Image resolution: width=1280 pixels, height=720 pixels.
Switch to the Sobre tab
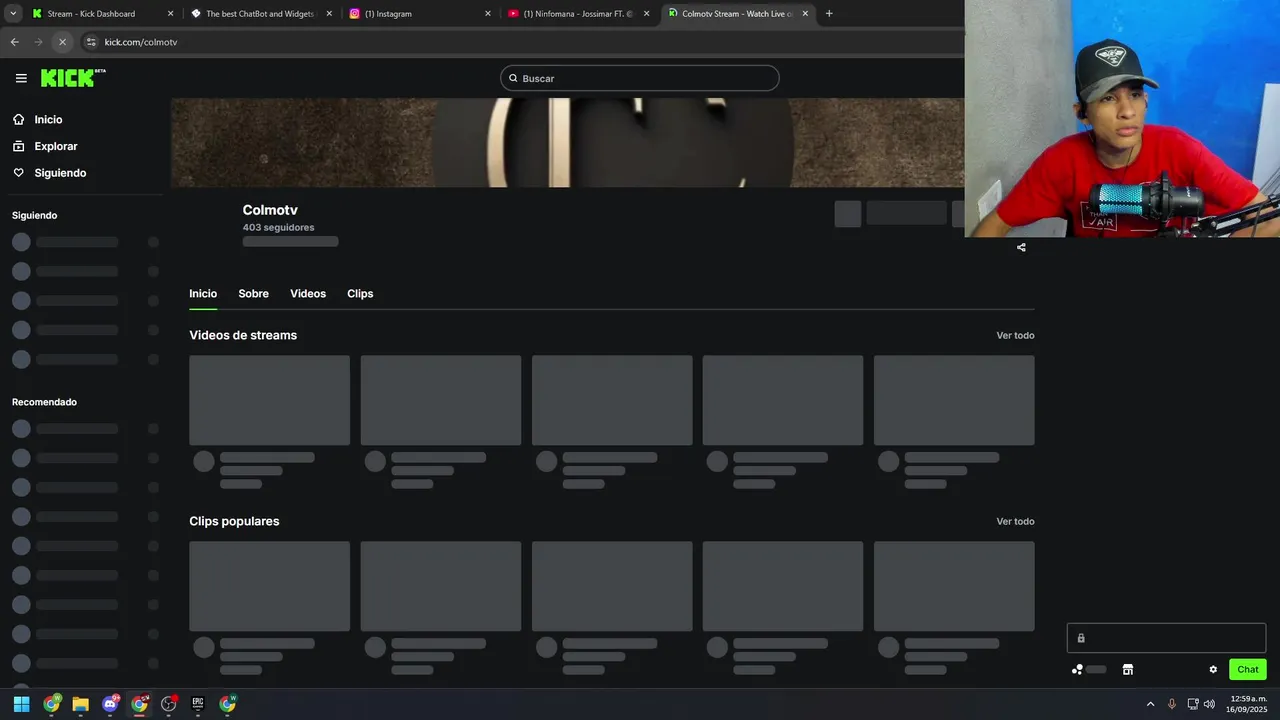pyautogui.click(x=253, y=294)
